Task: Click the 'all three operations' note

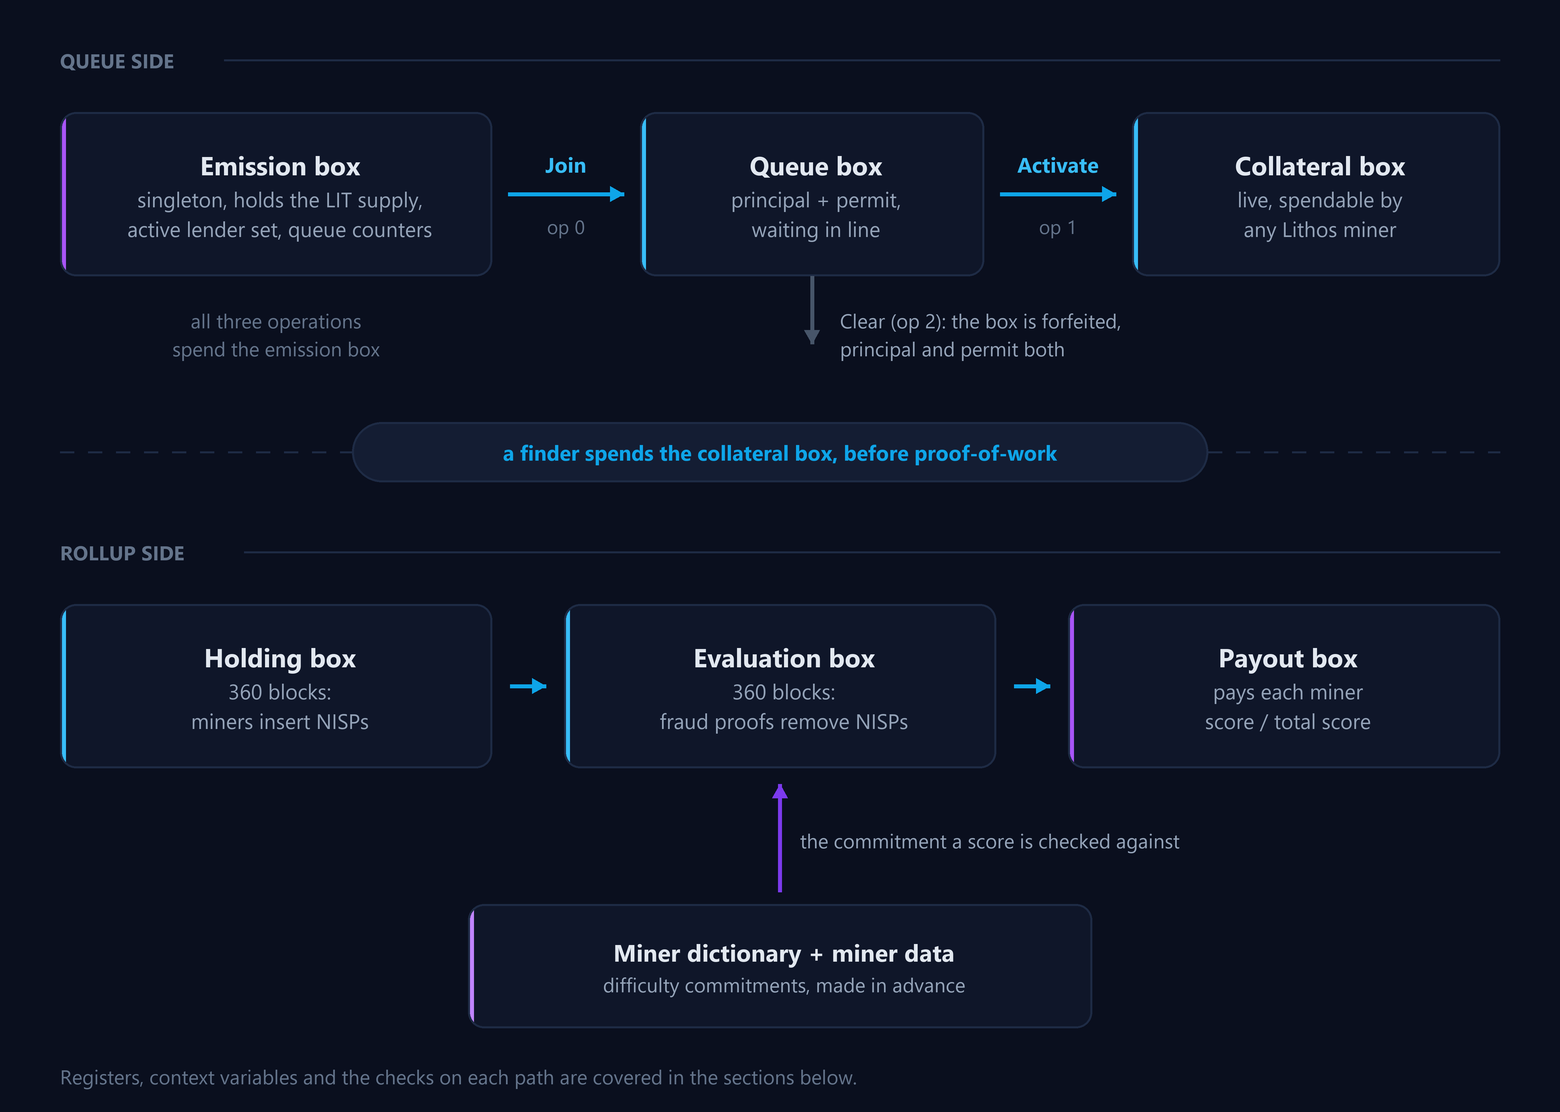Action: 276,336
